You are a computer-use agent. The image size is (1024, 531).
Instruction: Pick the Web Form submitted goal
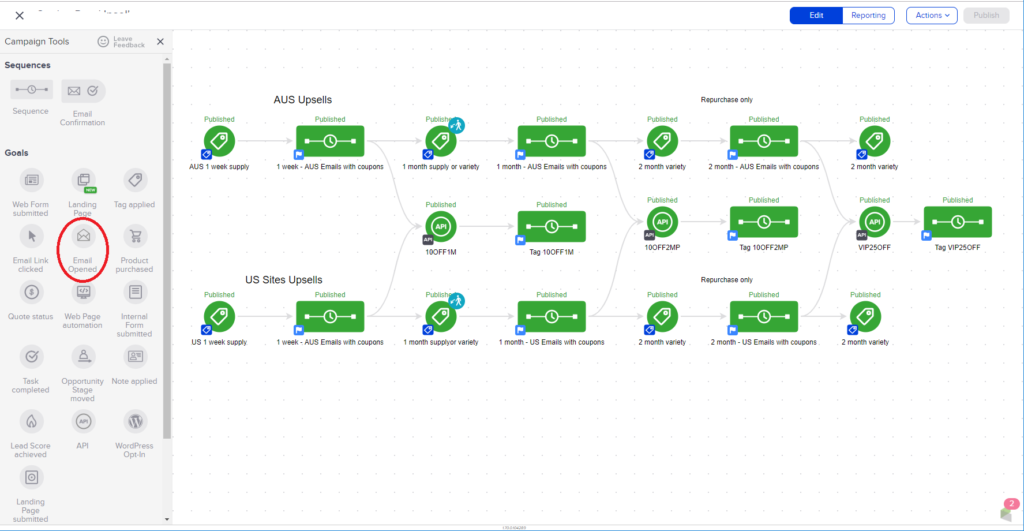click(x=31, y=180)
